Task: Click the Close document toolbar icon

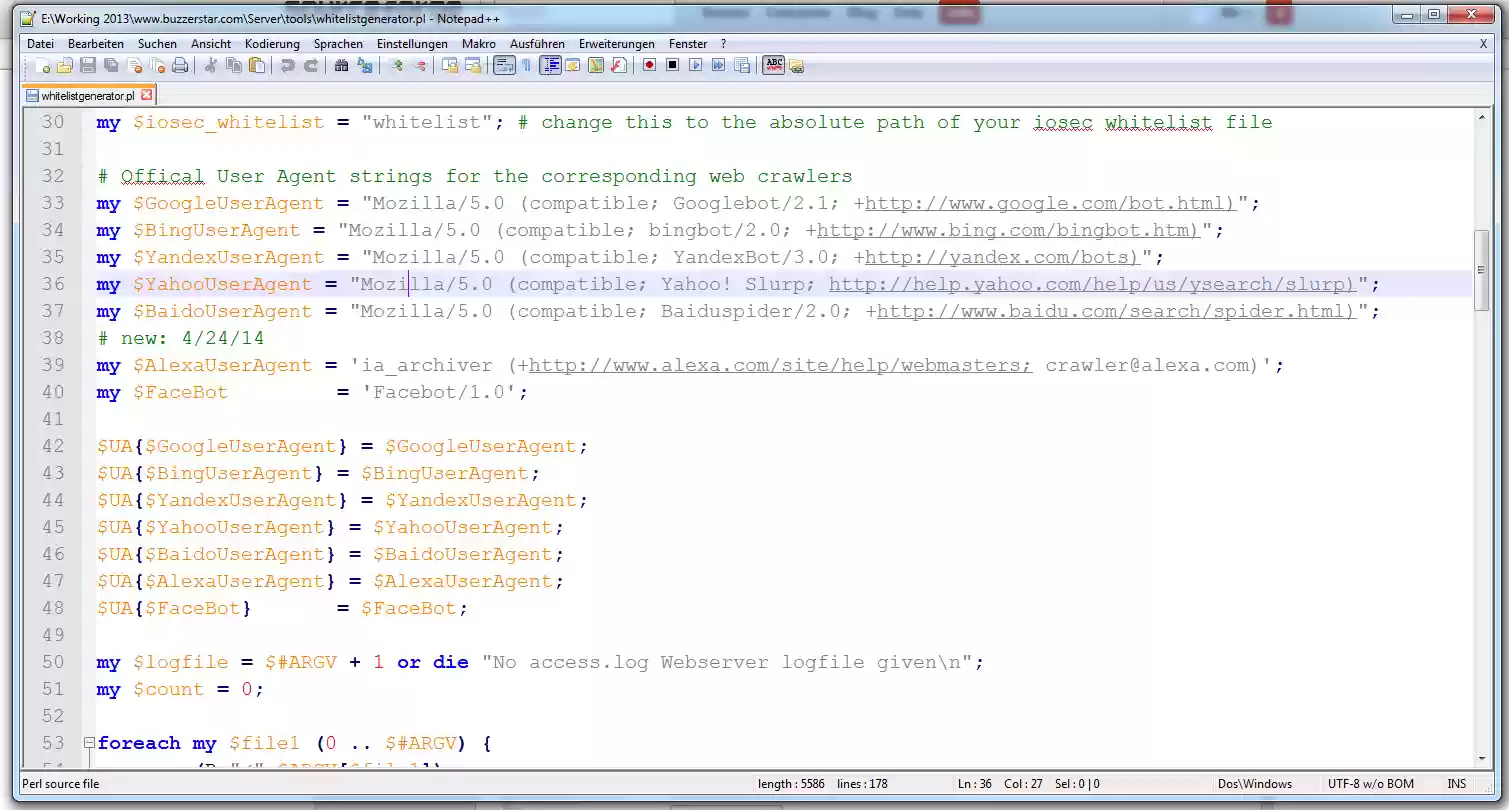Action: tap(134, 66)
